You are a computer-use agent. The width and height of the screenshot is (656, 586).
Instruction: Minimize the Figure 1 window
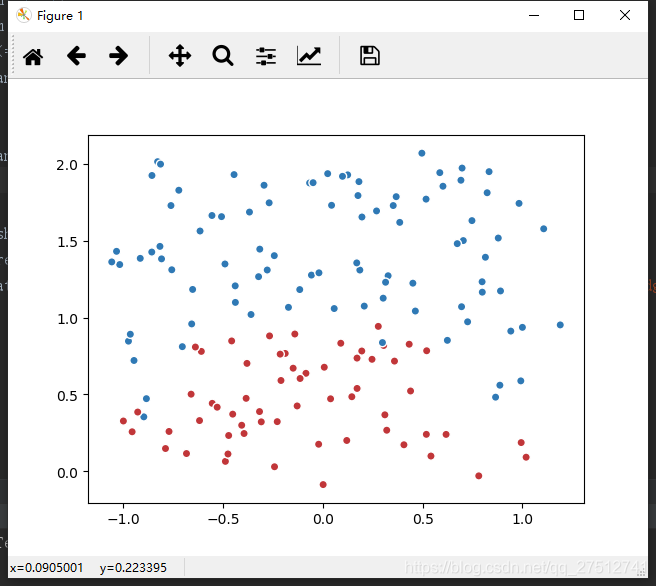click(x=534, y=15)
